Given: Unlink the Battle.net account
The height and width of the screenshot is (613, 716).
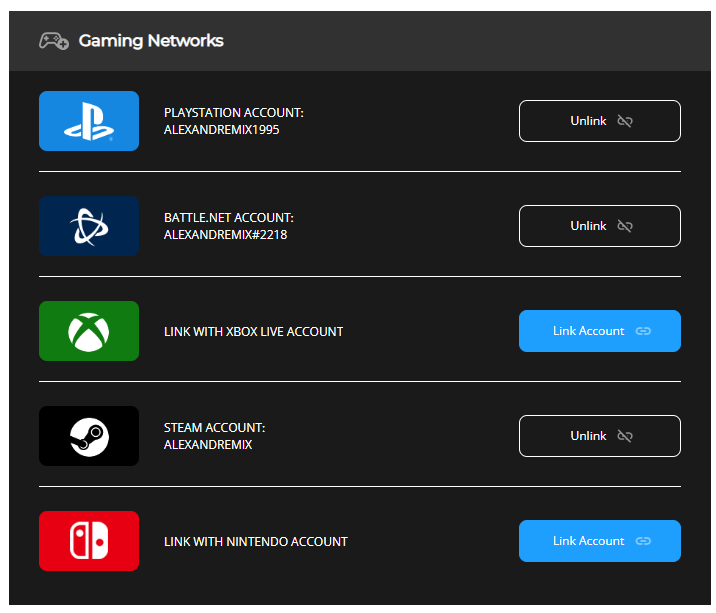Looking at the screenshot, I should tap(600, 226).
